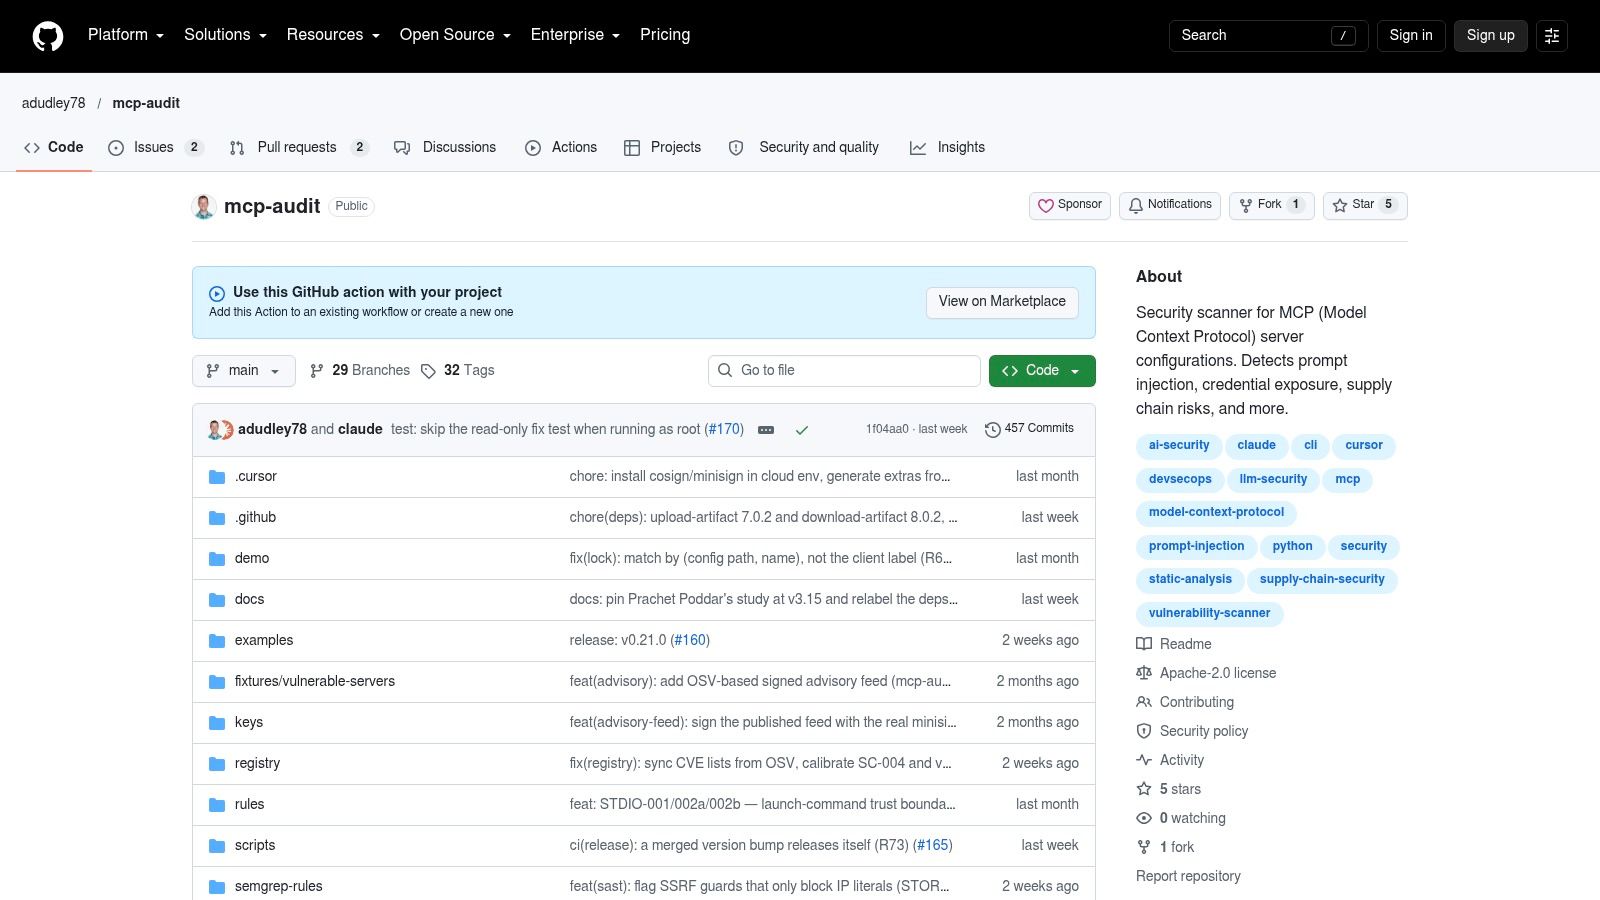The image size is (1600, 900).
Task: Expand the Solutions menu
Action: [x=225, y=35]
